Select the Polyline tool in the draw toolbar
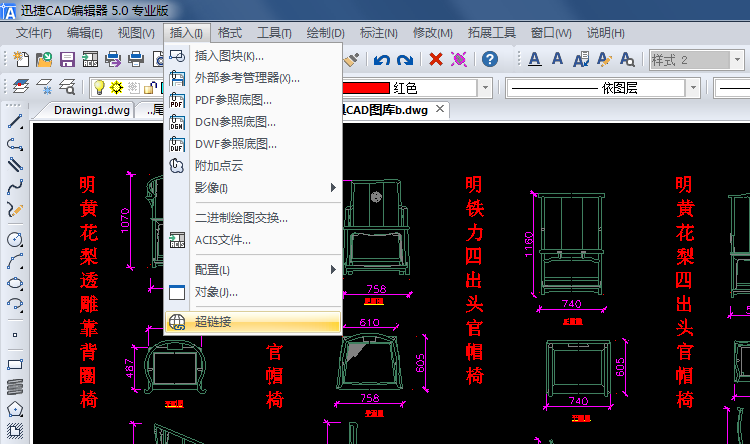Screen dimensions: 750x444 (15, 144)
